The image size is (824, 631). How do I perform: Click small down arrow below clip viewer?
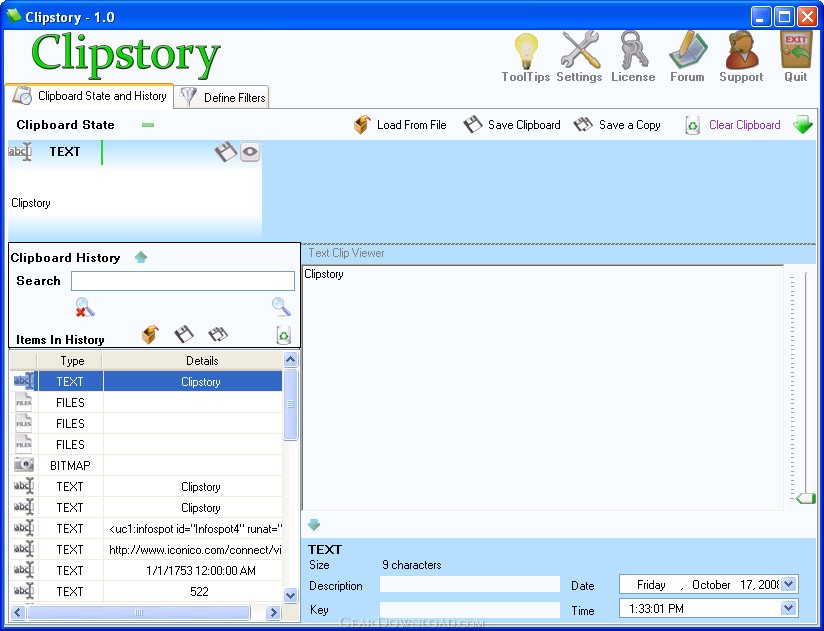(x=314, y=524)
